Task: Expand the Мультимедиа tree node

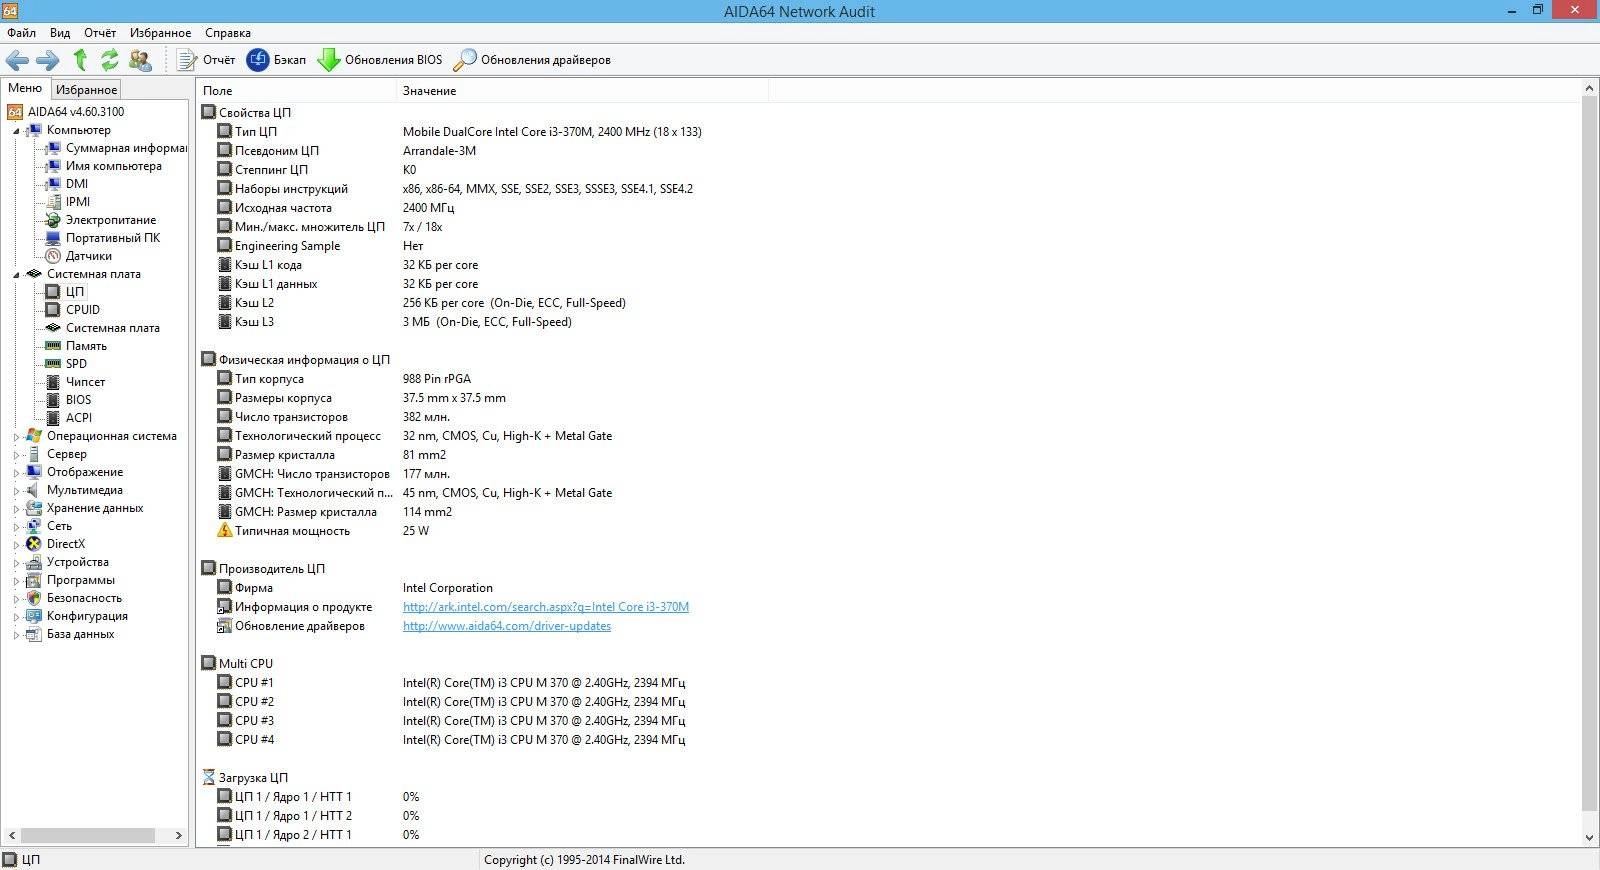Action: (16, 491)
